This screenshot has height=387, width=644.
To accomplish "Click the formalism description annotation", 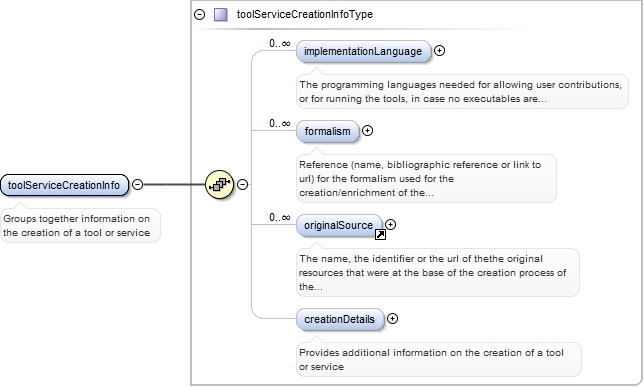I will coord(426,178).
